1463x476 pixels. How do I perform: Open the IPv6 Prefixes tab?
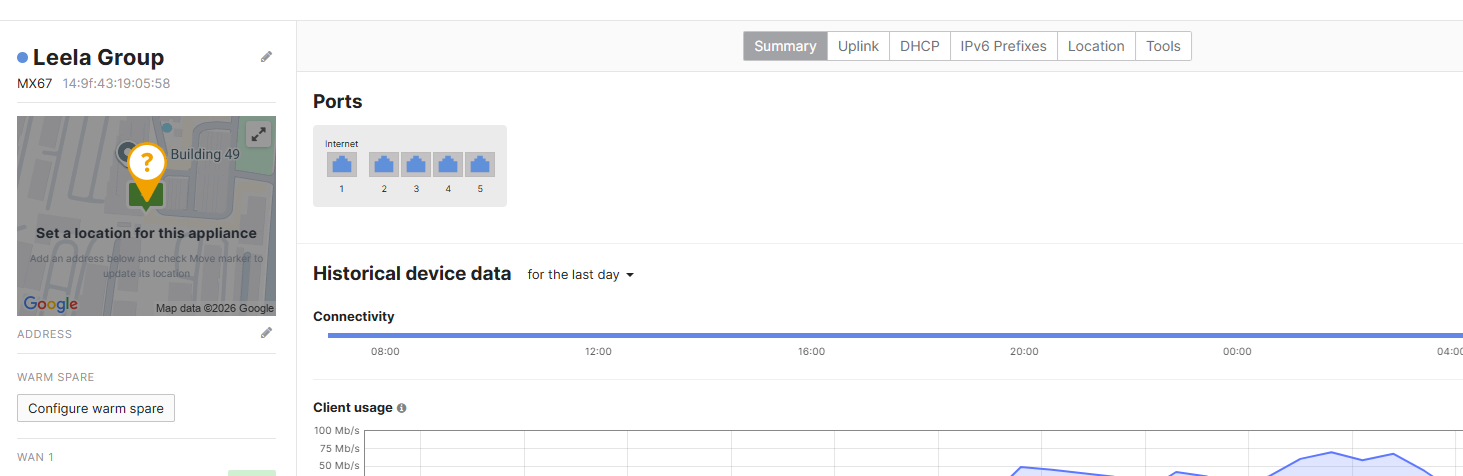1003,46
